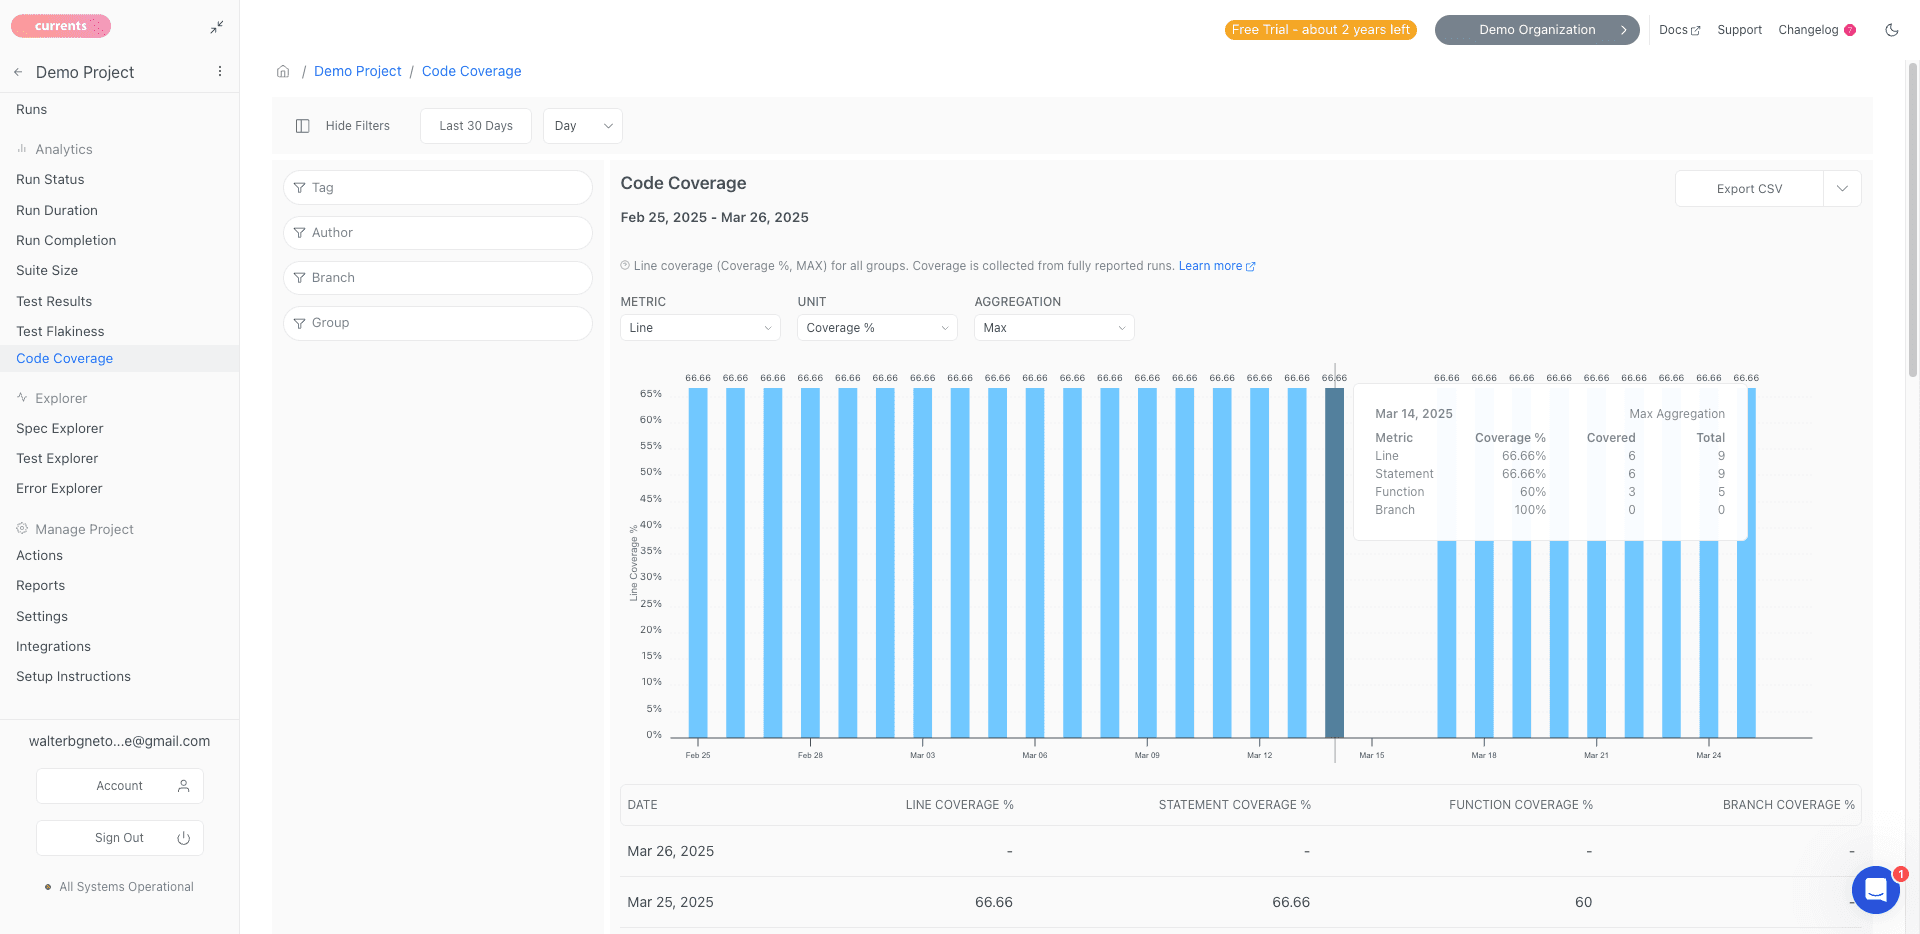
Task: Open the chat support bubble
Action: tap(1875, 889)
